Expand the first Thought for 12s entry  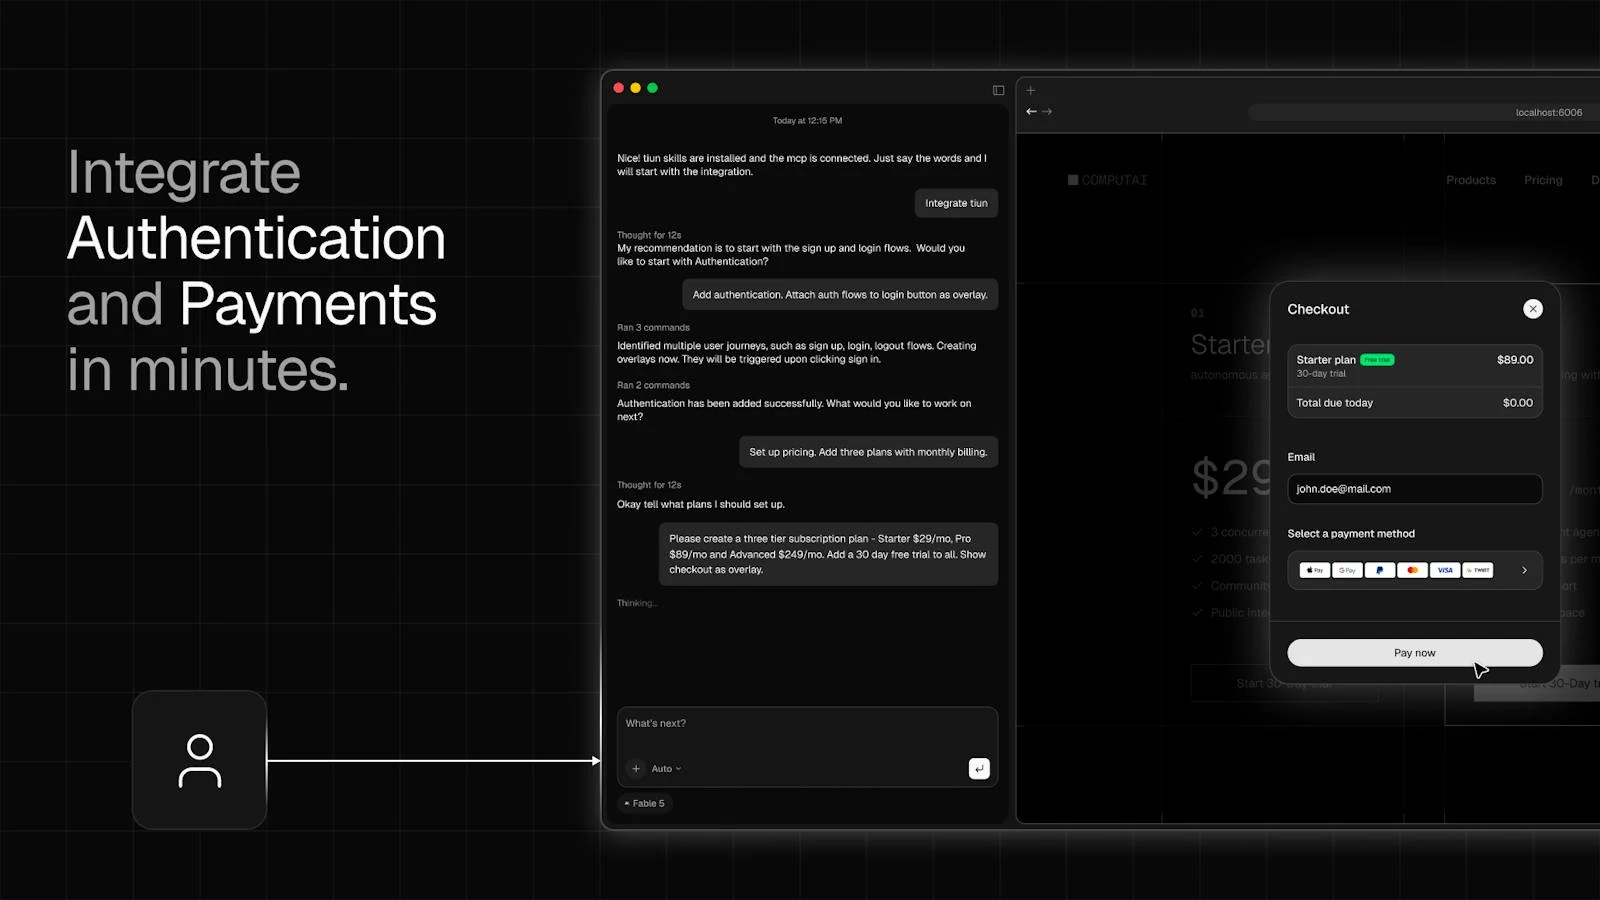[x=649, y=235]
